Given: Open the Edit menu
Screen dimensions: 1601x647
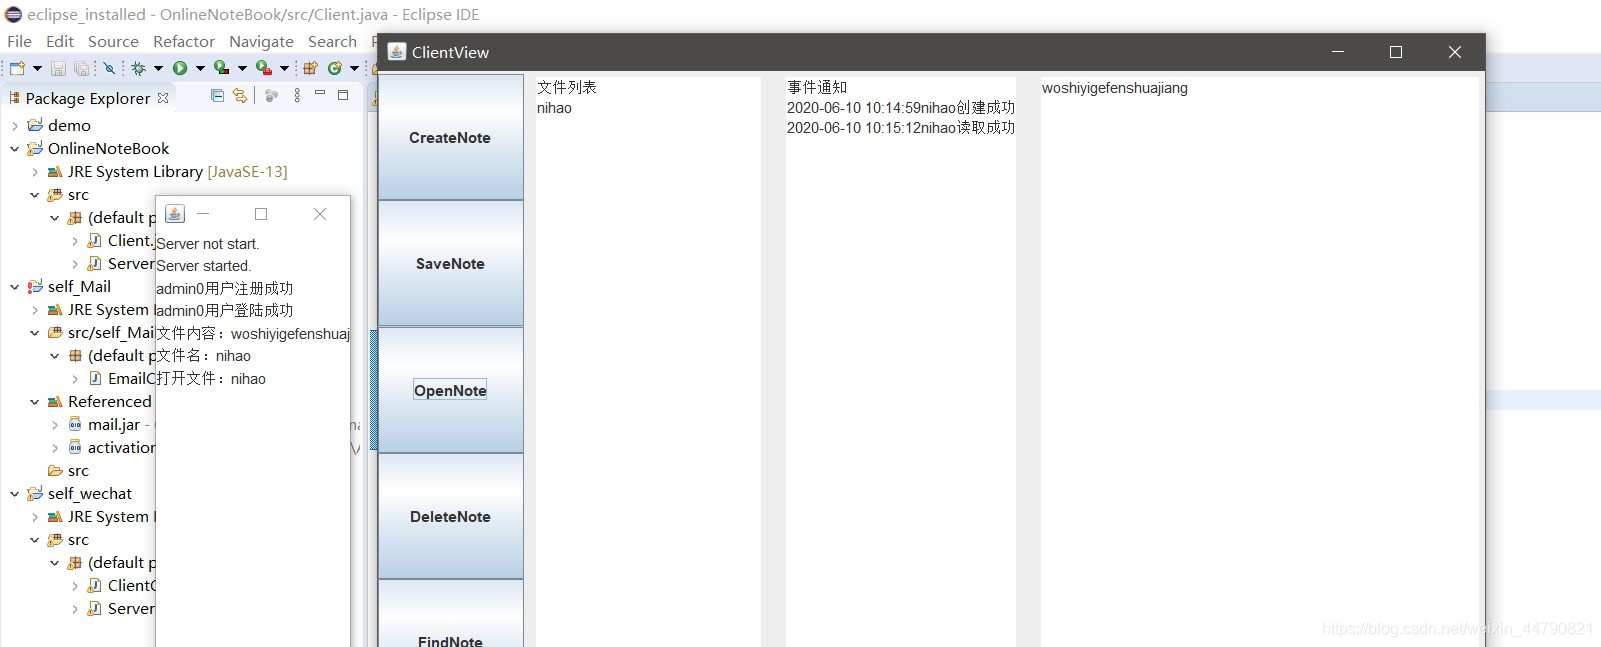Looking at the screenshot, I should pyautogui.click(x=60, y=41).
